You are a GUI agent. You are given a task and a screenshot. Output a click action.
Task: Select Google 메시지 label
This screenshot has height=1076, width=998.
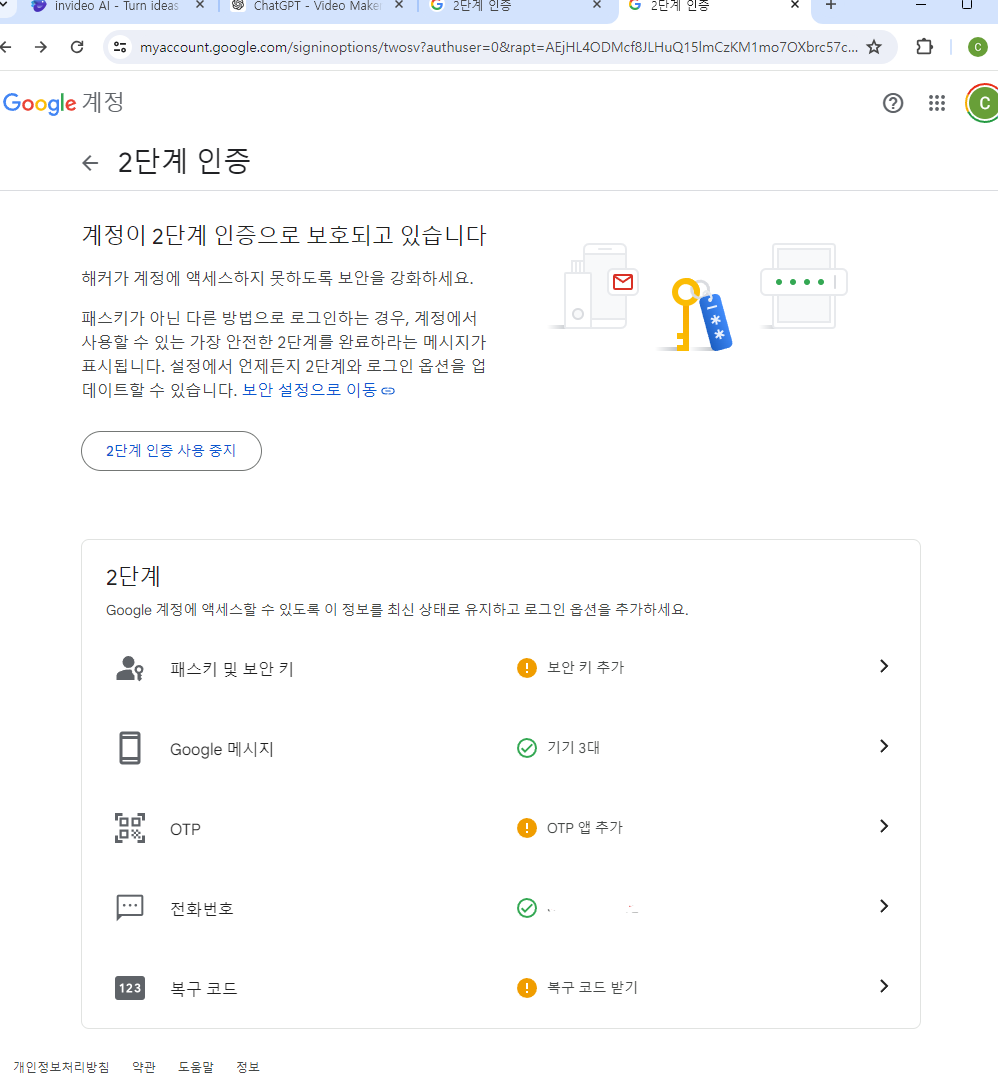pyautogui.click(x=222, y=749)
